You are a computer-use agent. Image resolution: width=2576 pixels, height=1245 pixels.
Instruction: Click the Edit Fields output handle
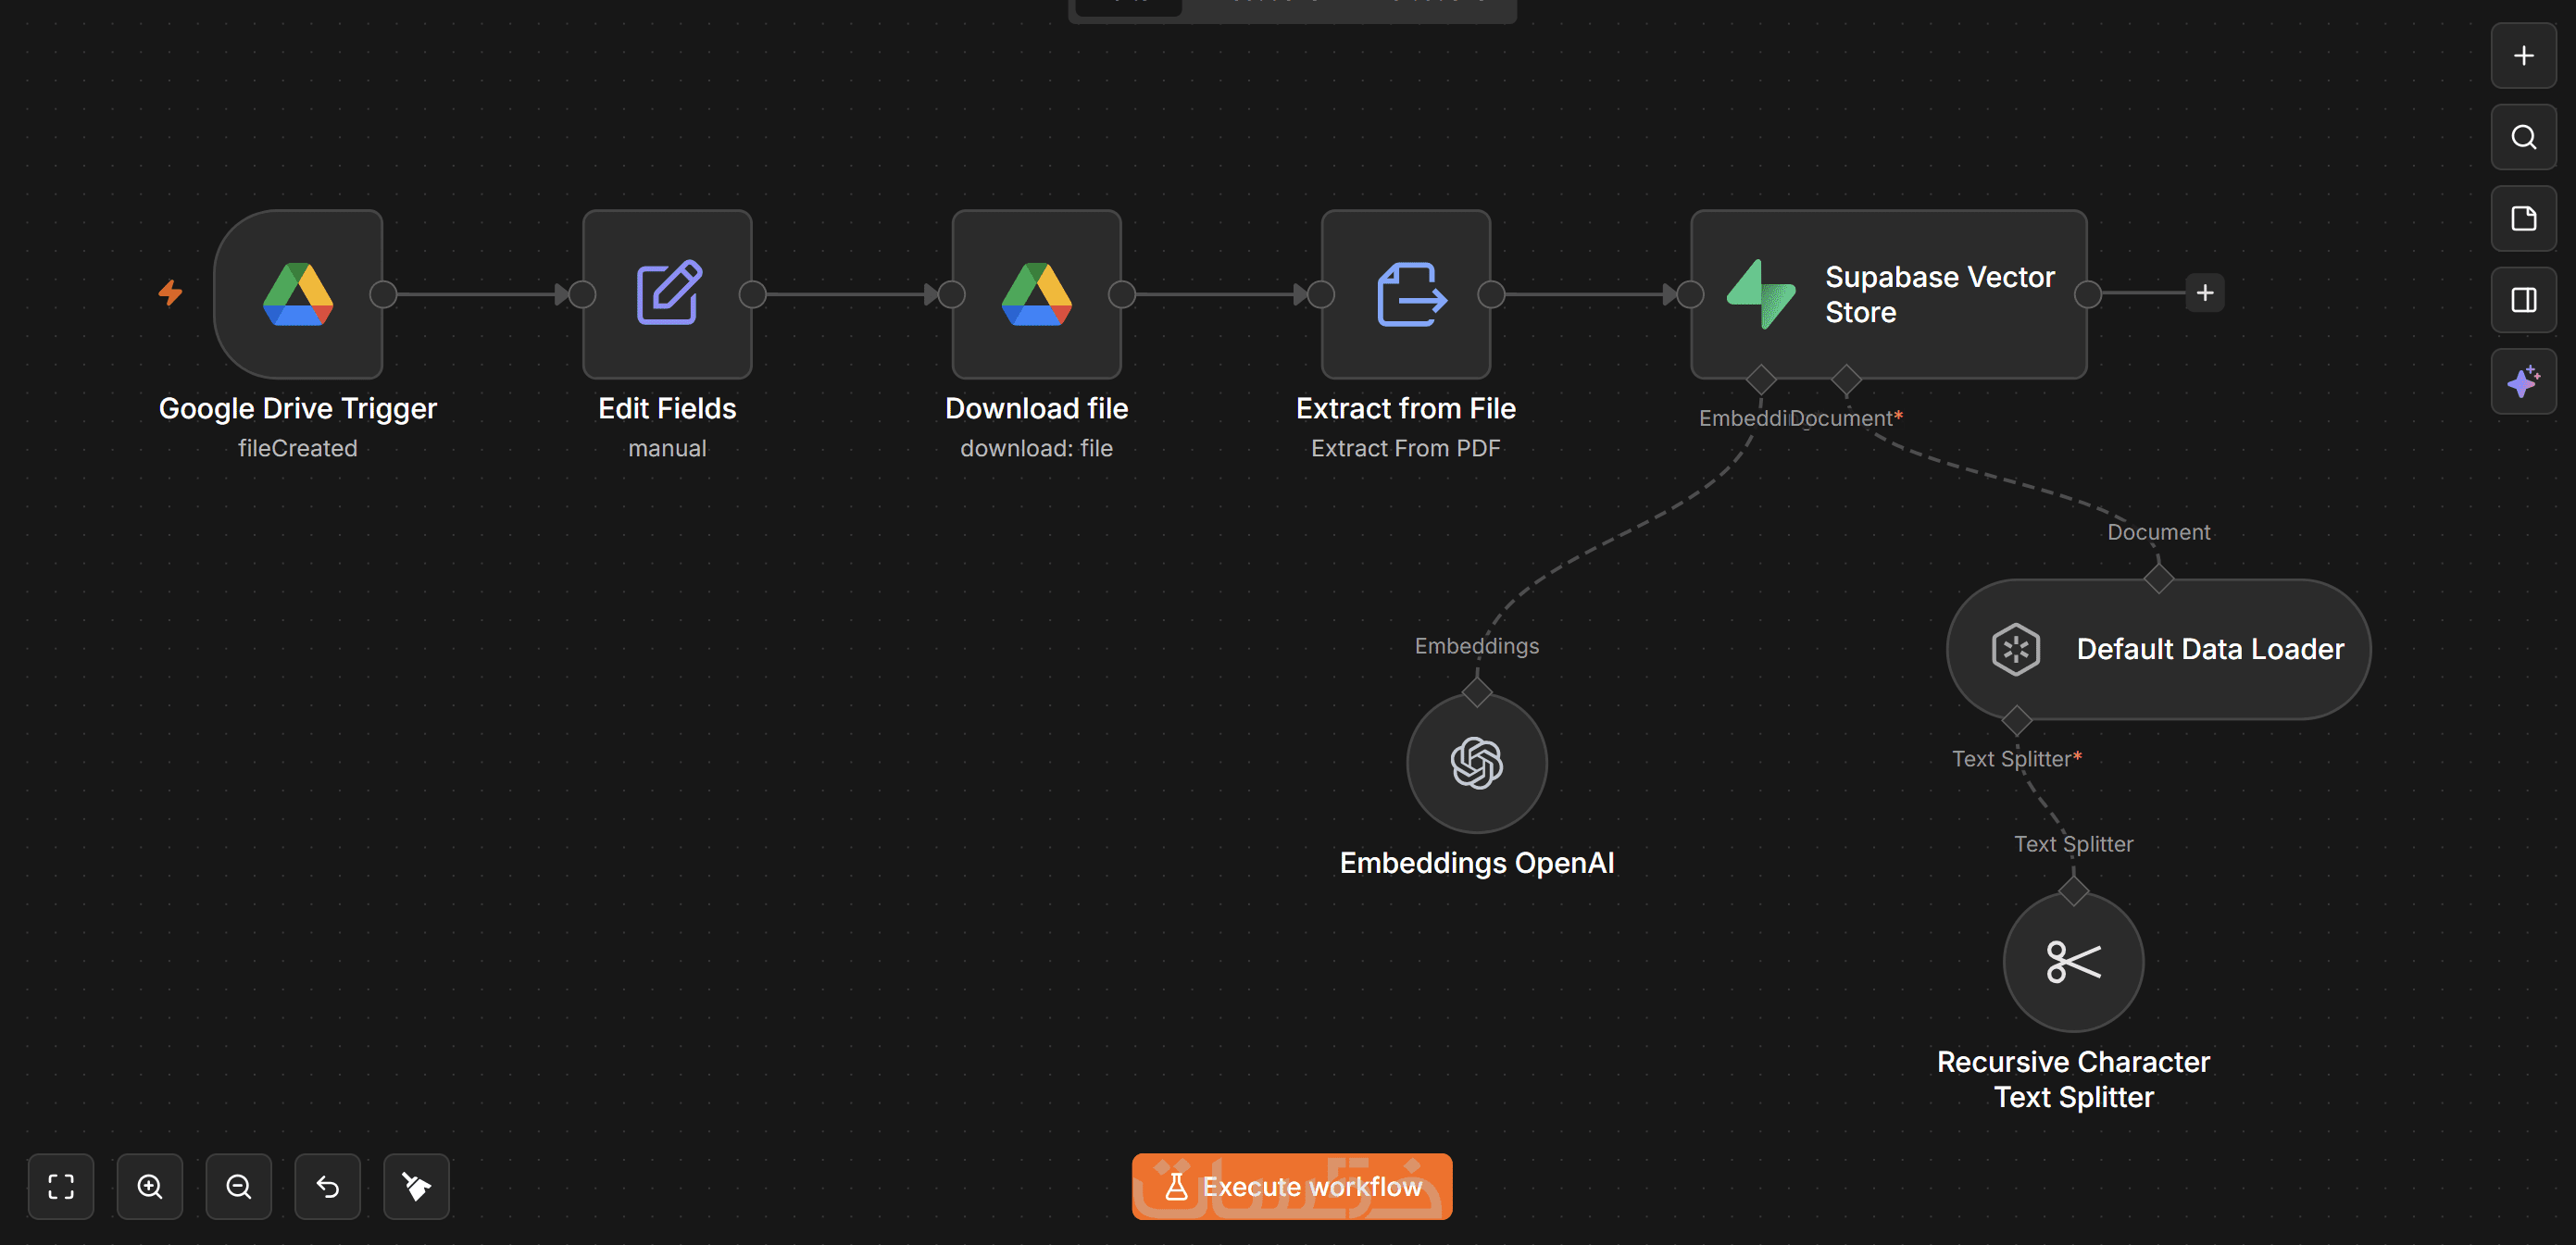click(x=752, y=294)
